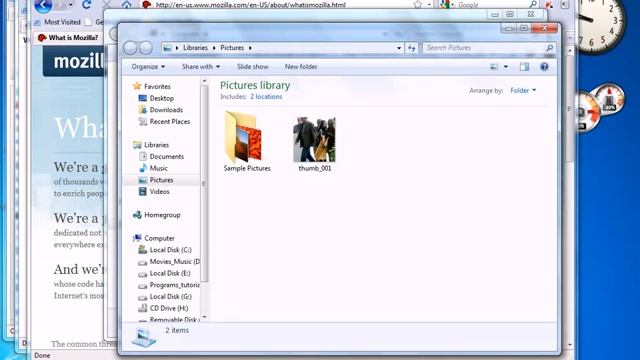Open Desktop in Favorites
The height and width of the screenshot is (360, 640).
tap(161, 98)
